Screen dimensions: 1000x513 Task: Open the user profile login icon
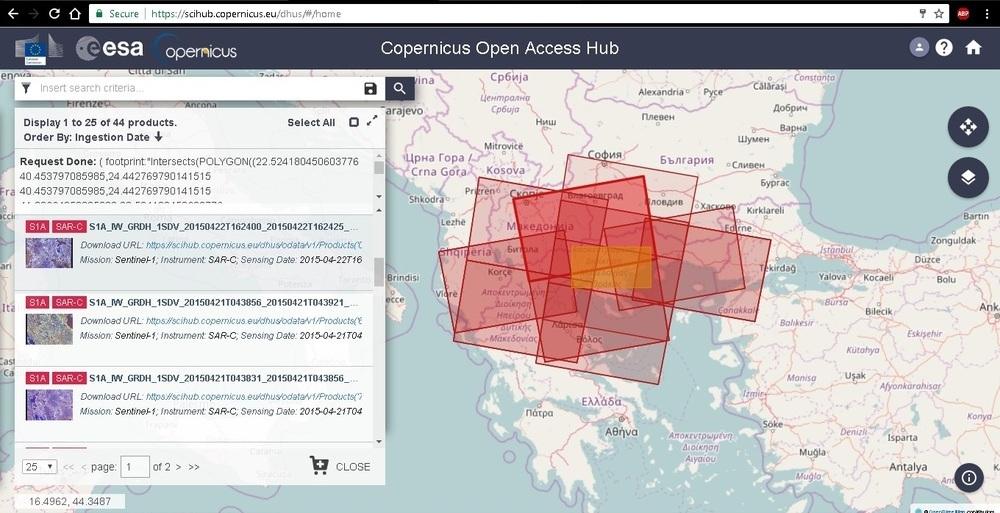(x=919, y=48)
